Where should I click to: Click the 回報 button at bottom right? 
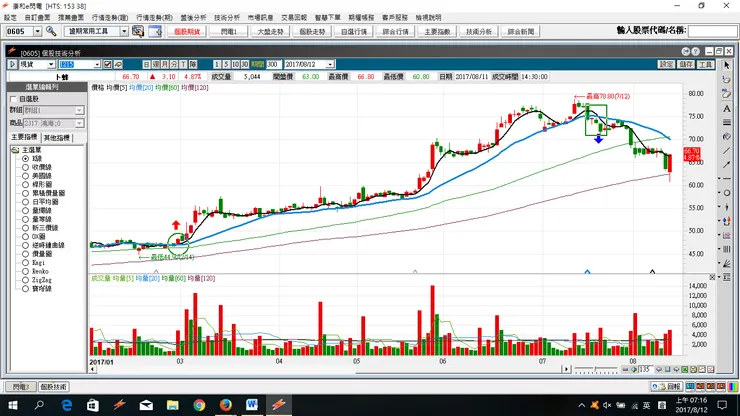pyautogui.click(x=666, y=387)
